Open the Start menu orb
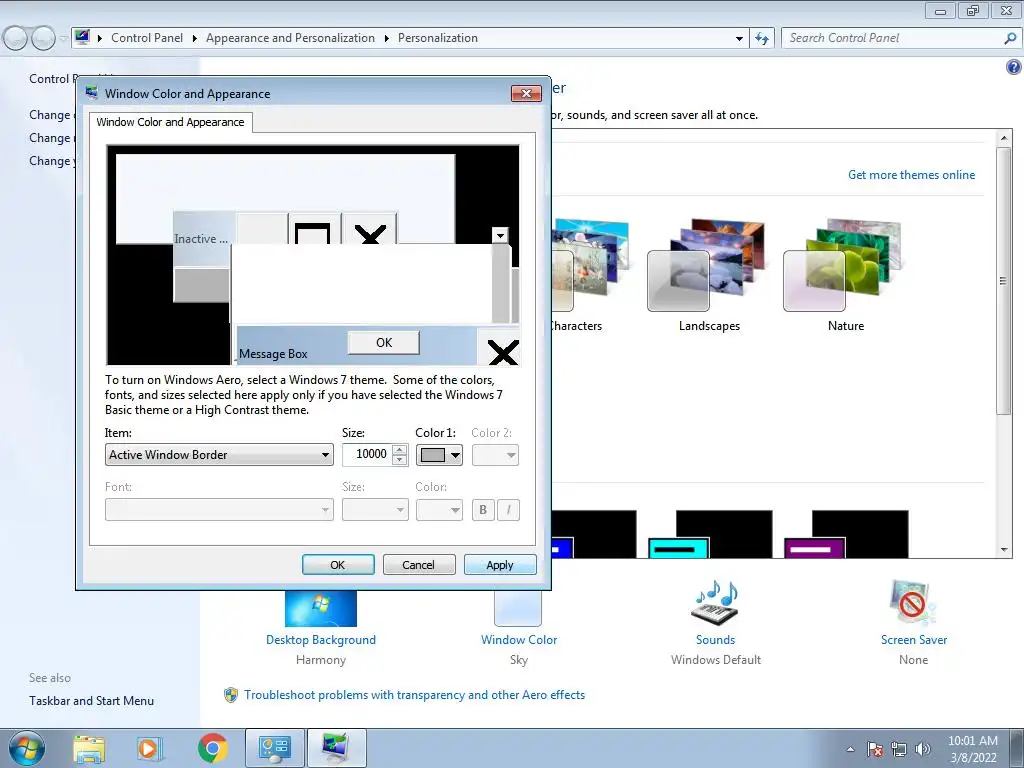Viewport: 1024px width, 768px height. 26,748
